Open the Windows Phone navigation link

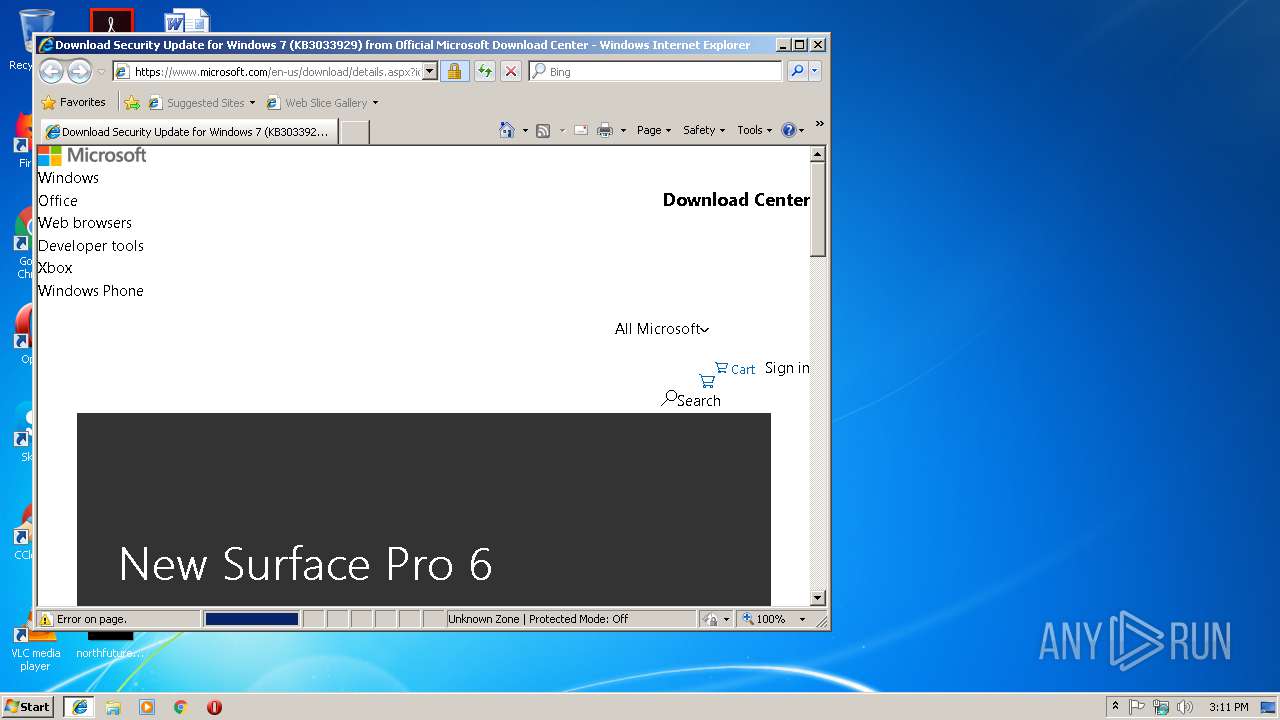point(91,291)
